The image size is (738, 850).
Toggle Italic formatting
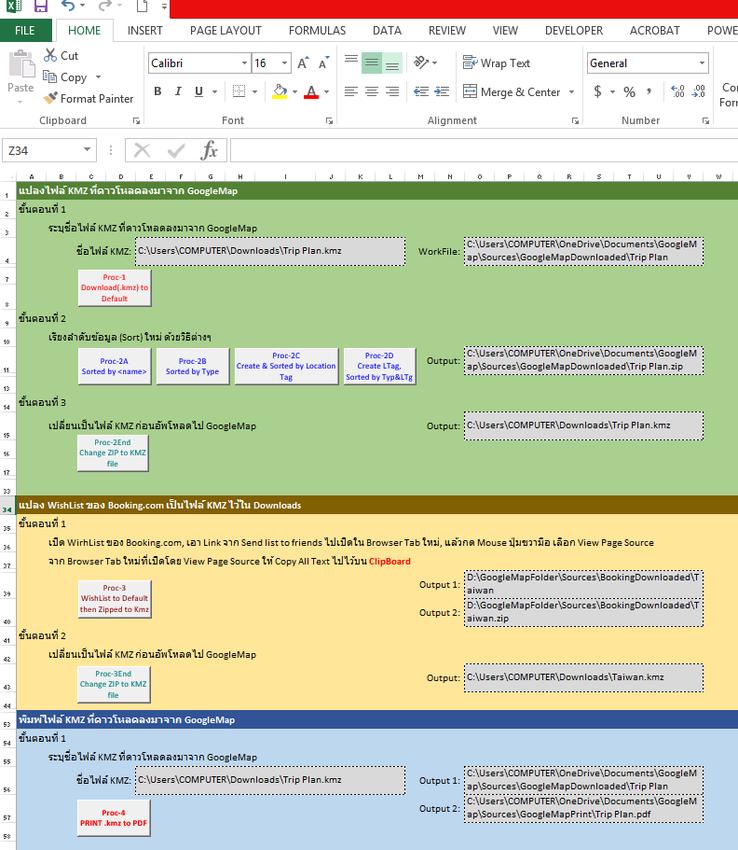pos(178,91)
